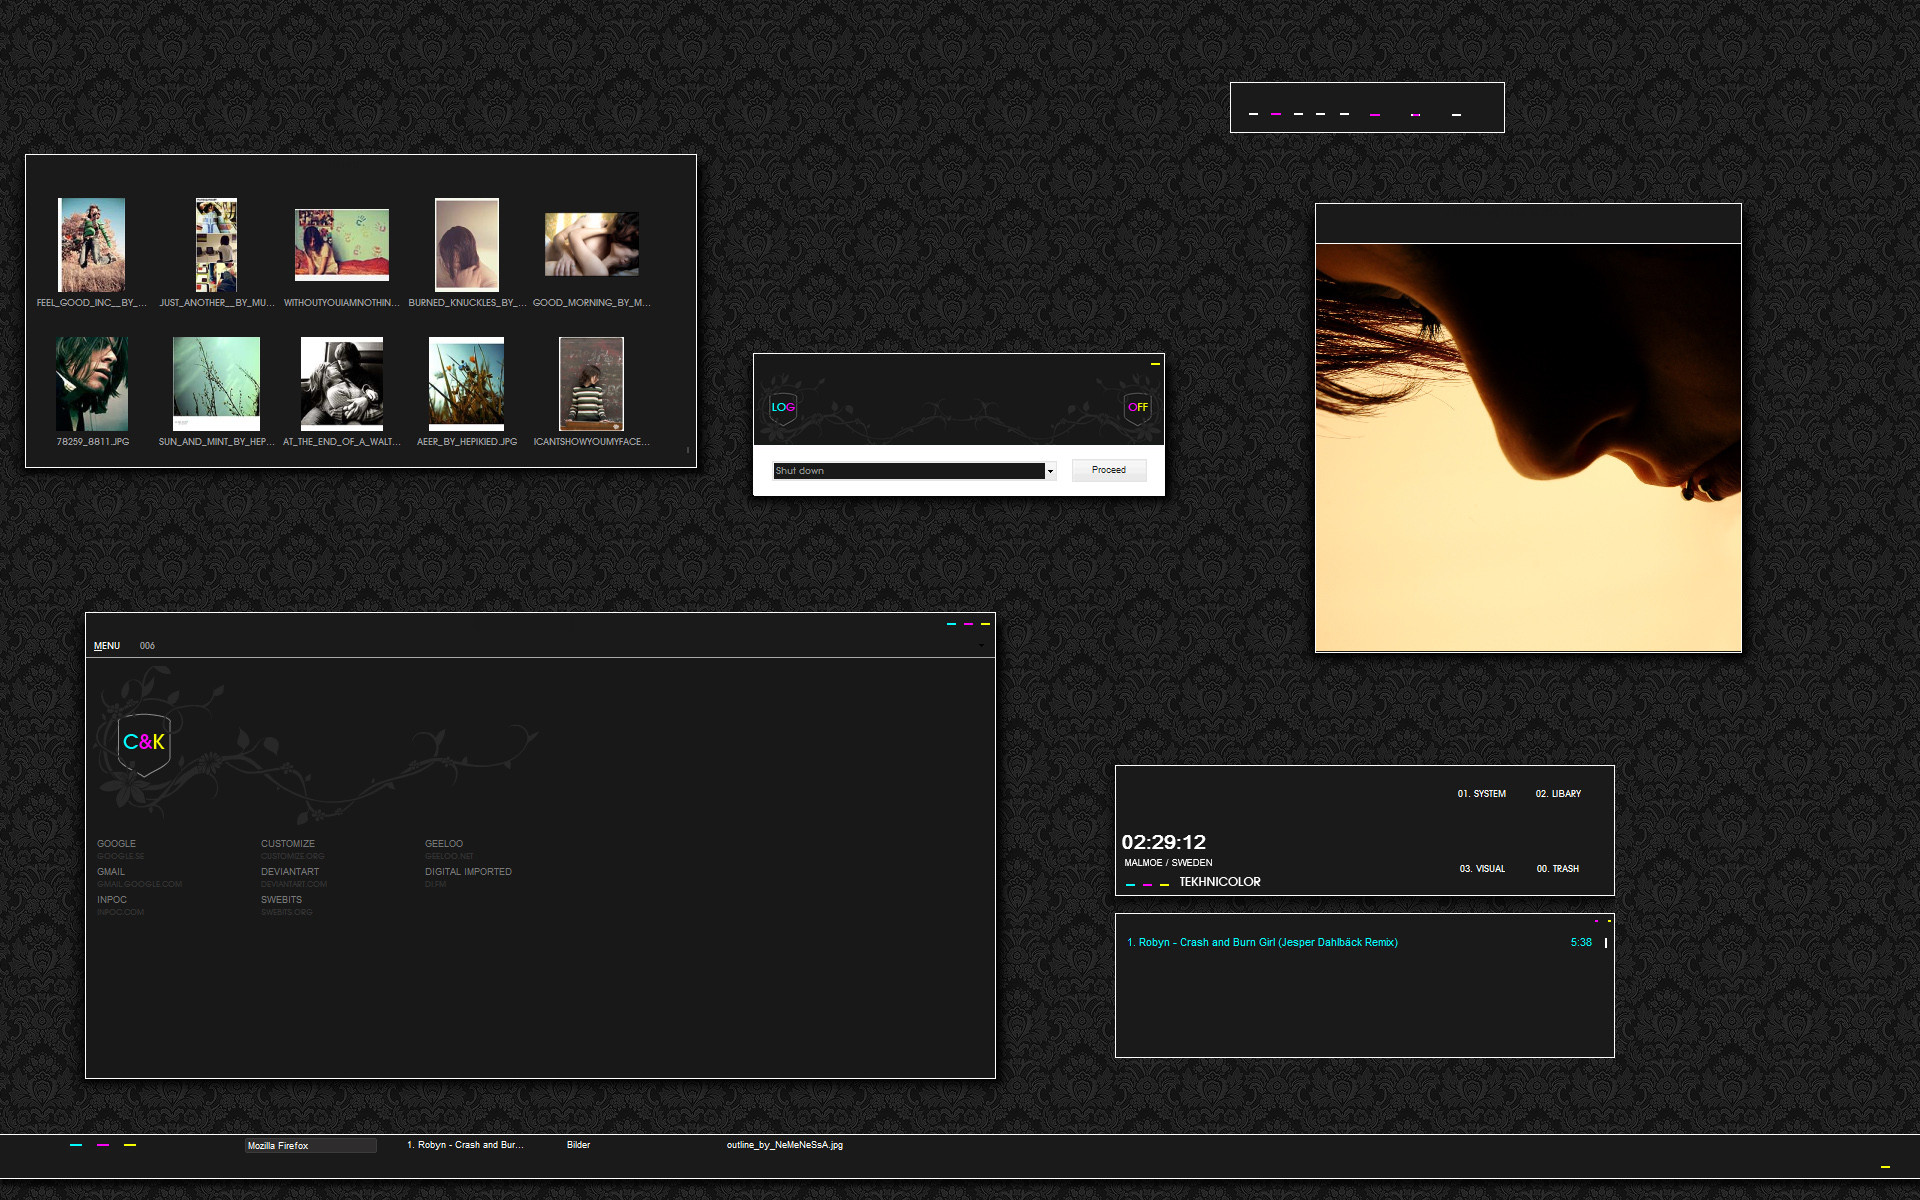Open 00. TRASH entry
Viewport: 1920px width, 1200px height.
(1557, 869)
